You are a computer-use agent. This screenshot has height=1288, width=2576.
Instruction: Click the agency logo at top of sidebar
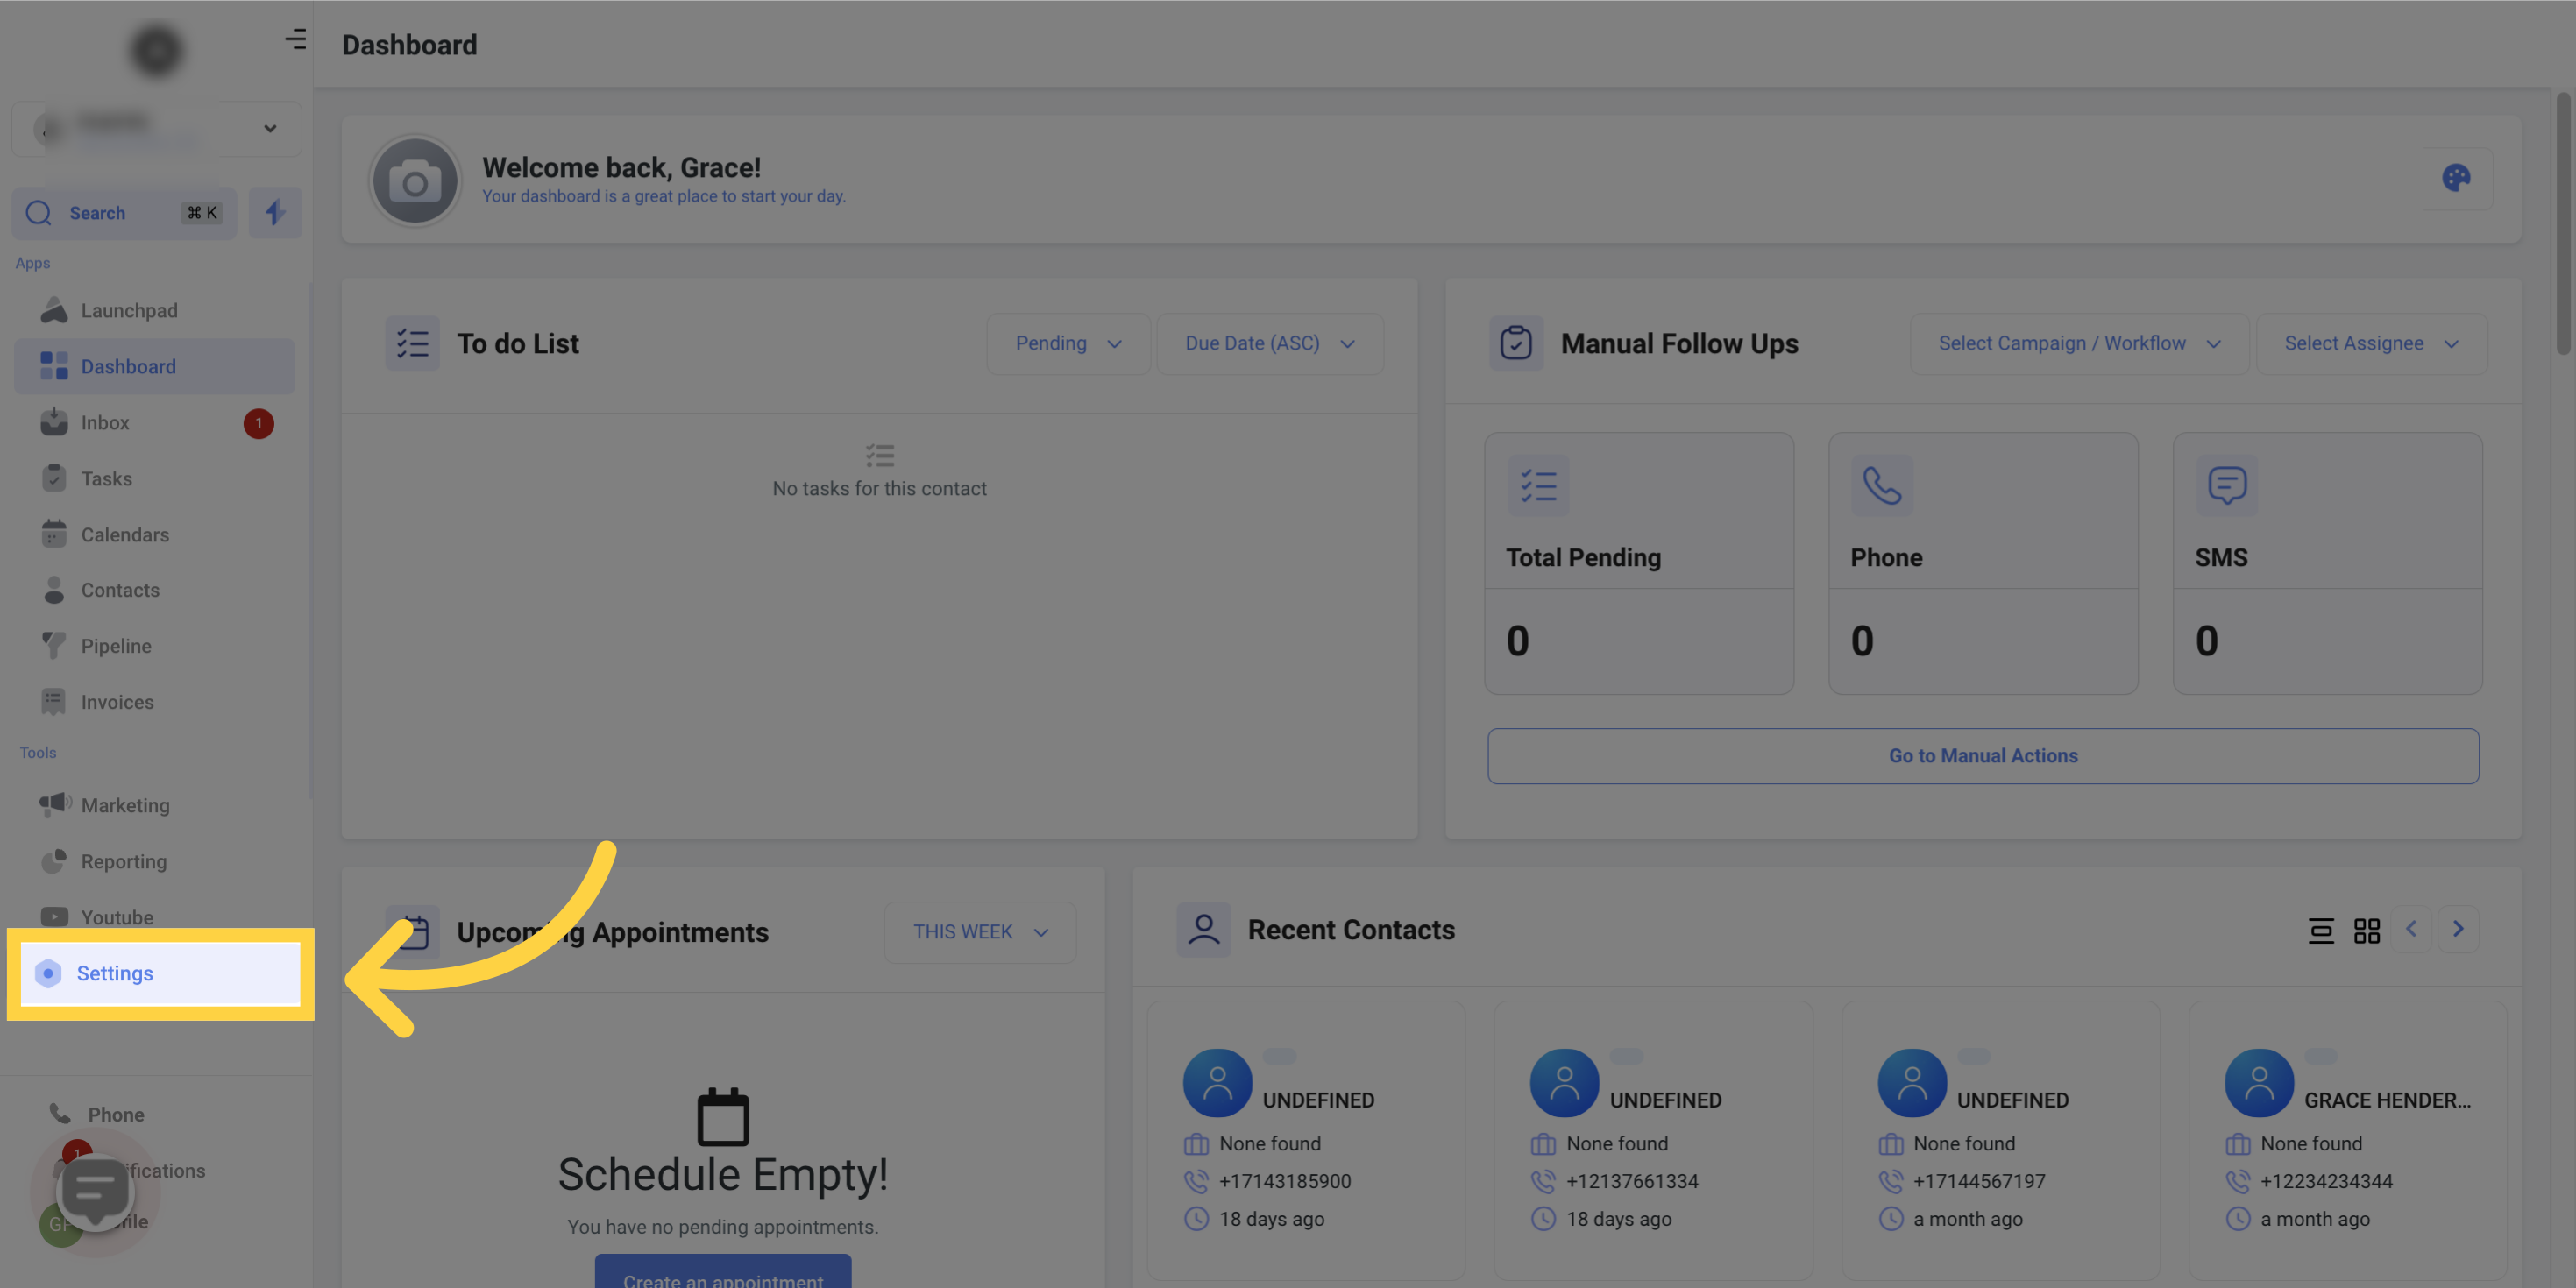156,50
